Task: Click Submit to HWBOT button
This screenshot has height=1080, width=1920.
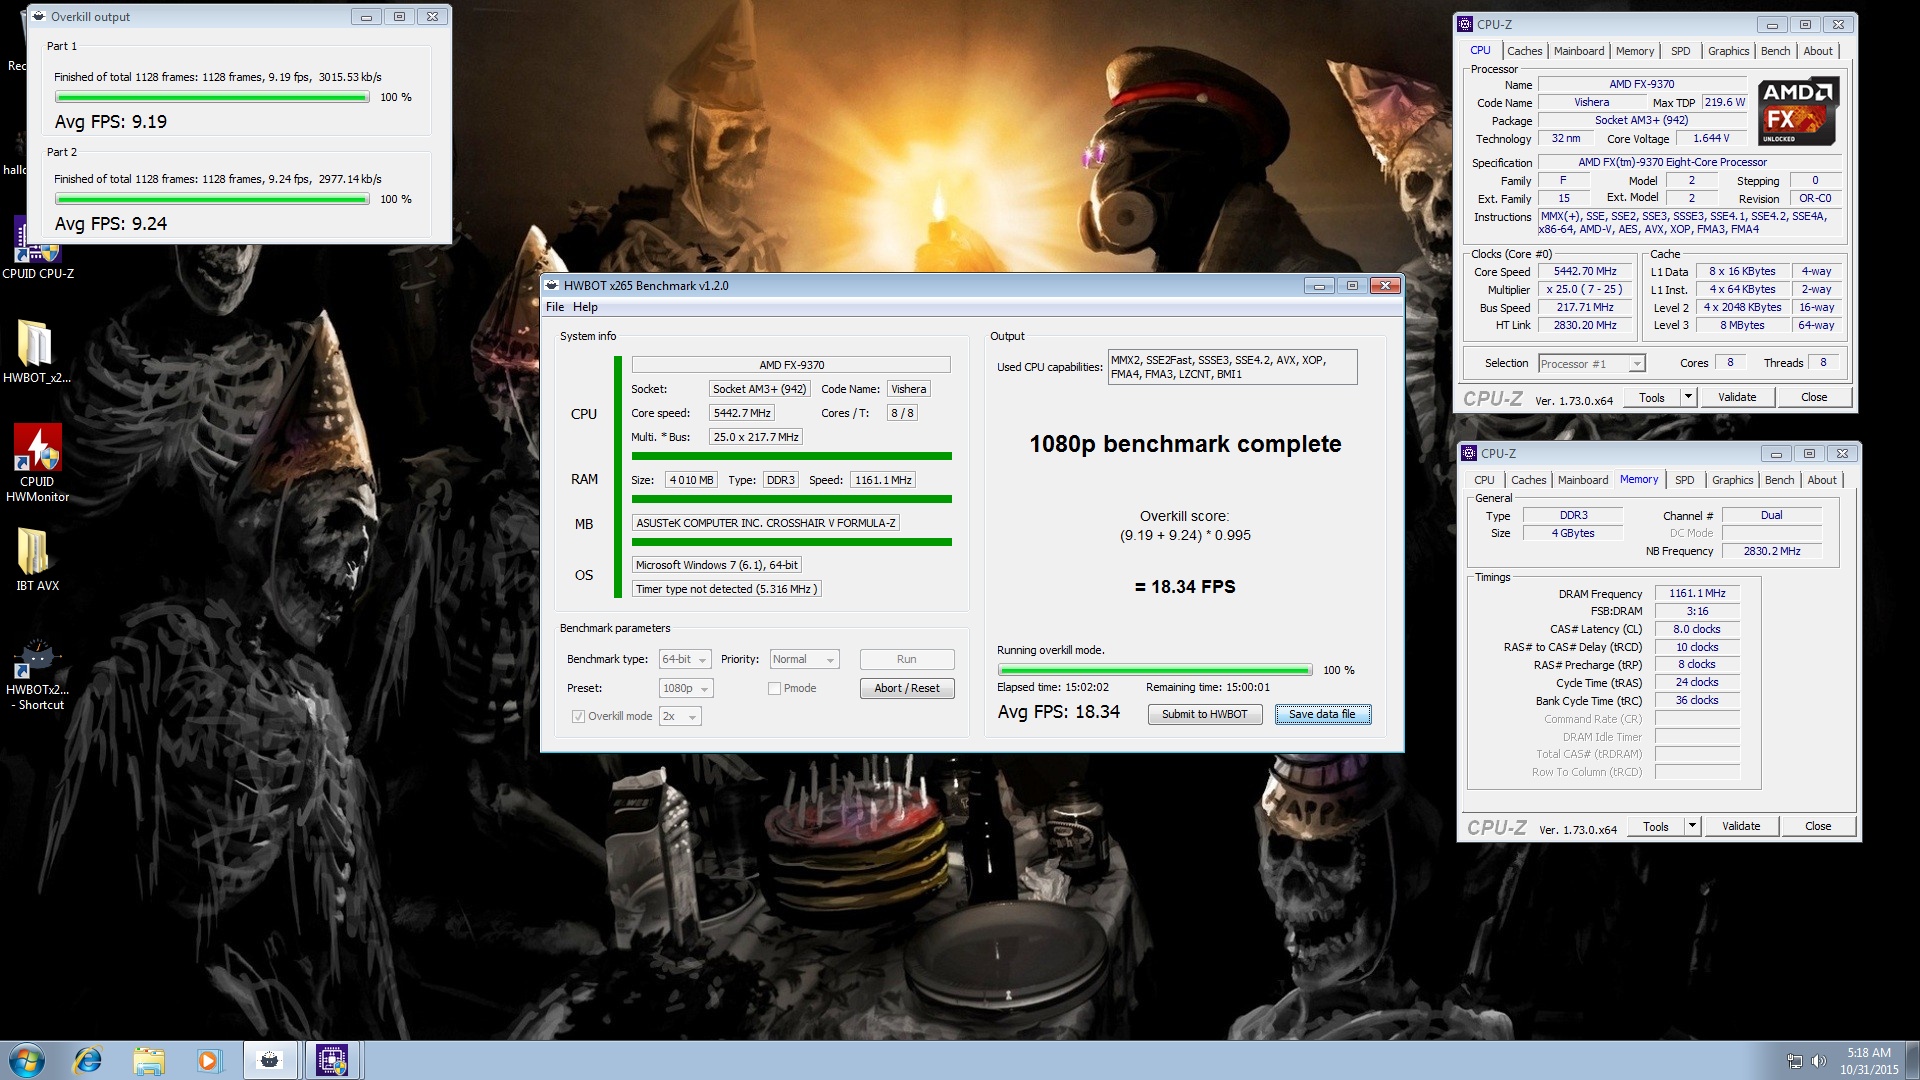Action: coord(1205,715)
